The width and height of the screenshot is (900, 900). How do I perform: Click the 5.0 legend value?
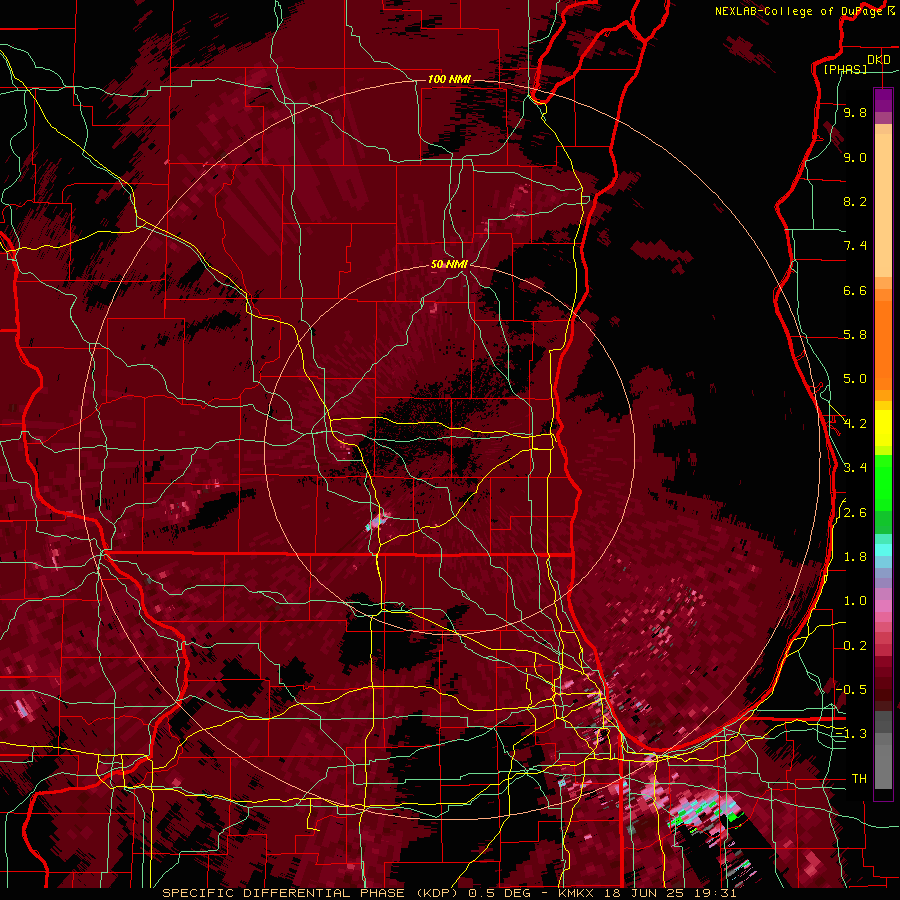[x=855, y=379]
